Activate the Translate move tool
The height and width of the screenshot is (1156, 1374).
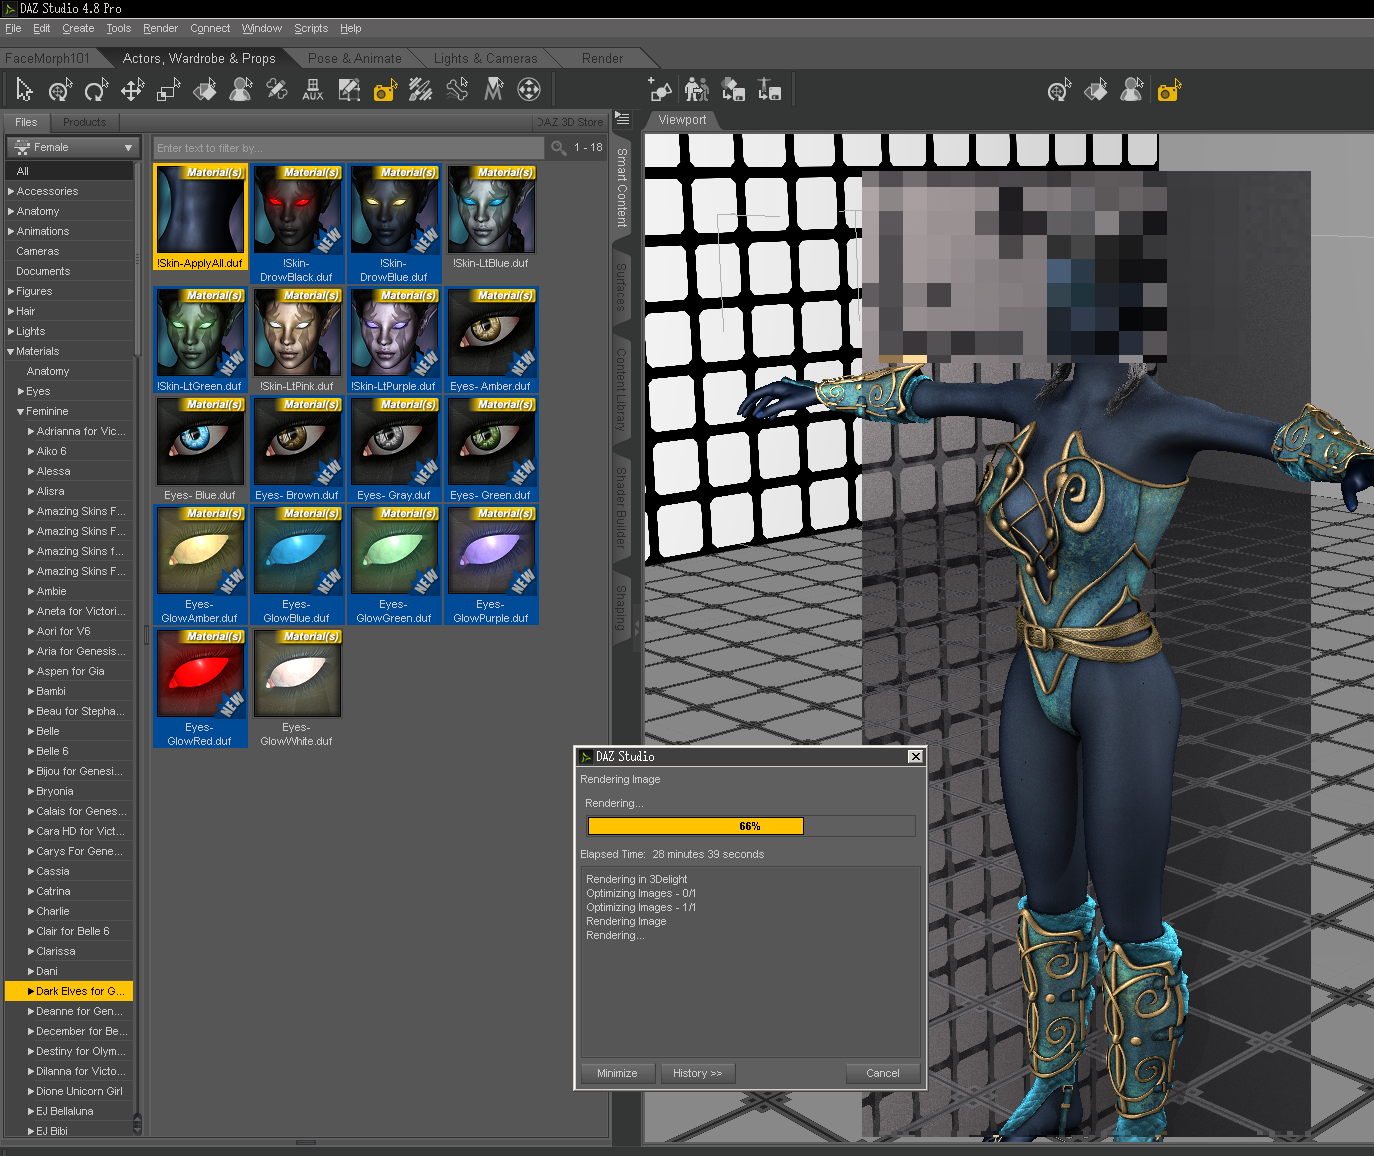tap(132, 90)
